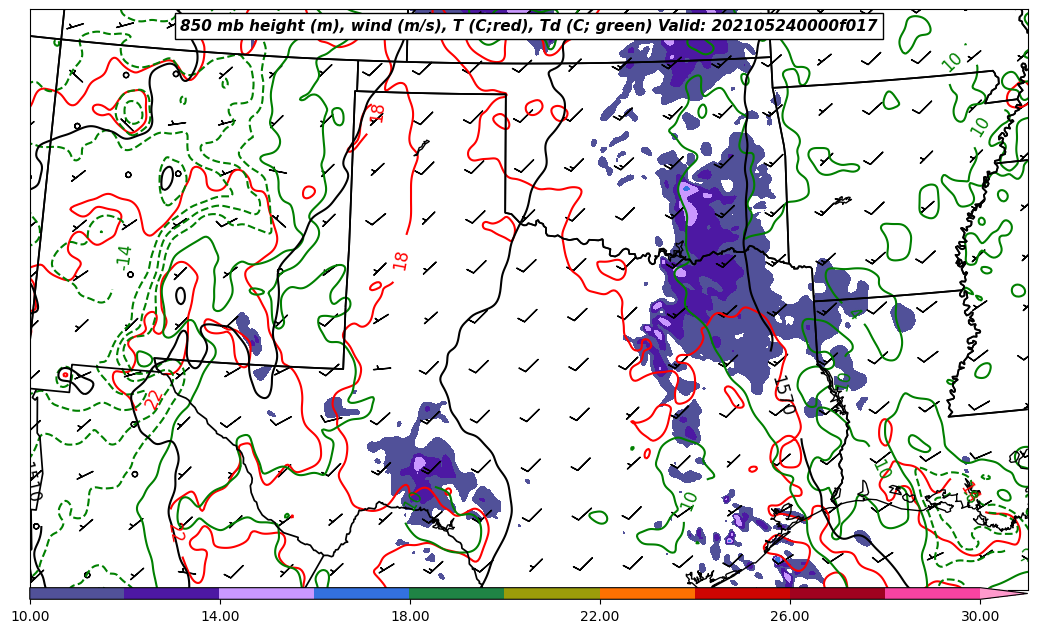The height and width of the screenshot is (633, 1037).
Task: Click the indigo 12–14 colorbar segment
Action: coord(172,593)
